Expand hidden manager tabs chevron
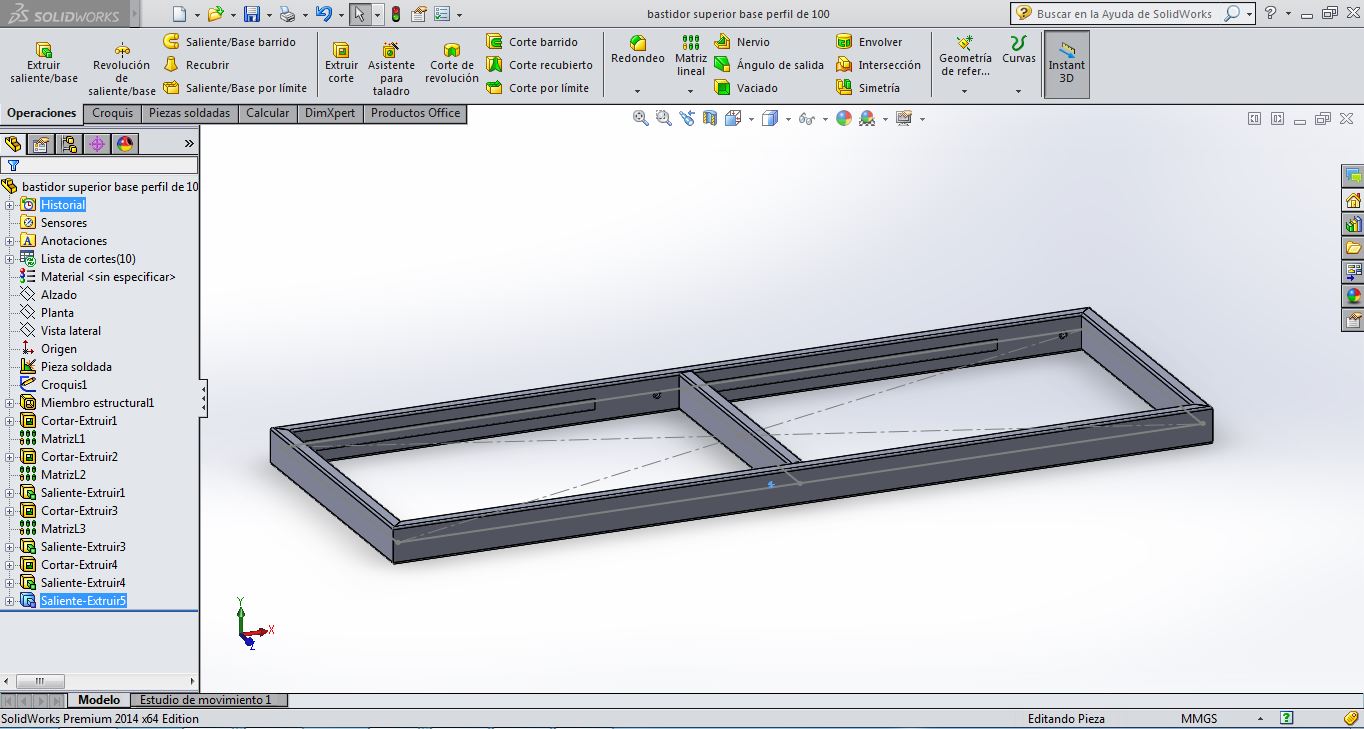Screen dimensions: 1364x729 [189, 144]
